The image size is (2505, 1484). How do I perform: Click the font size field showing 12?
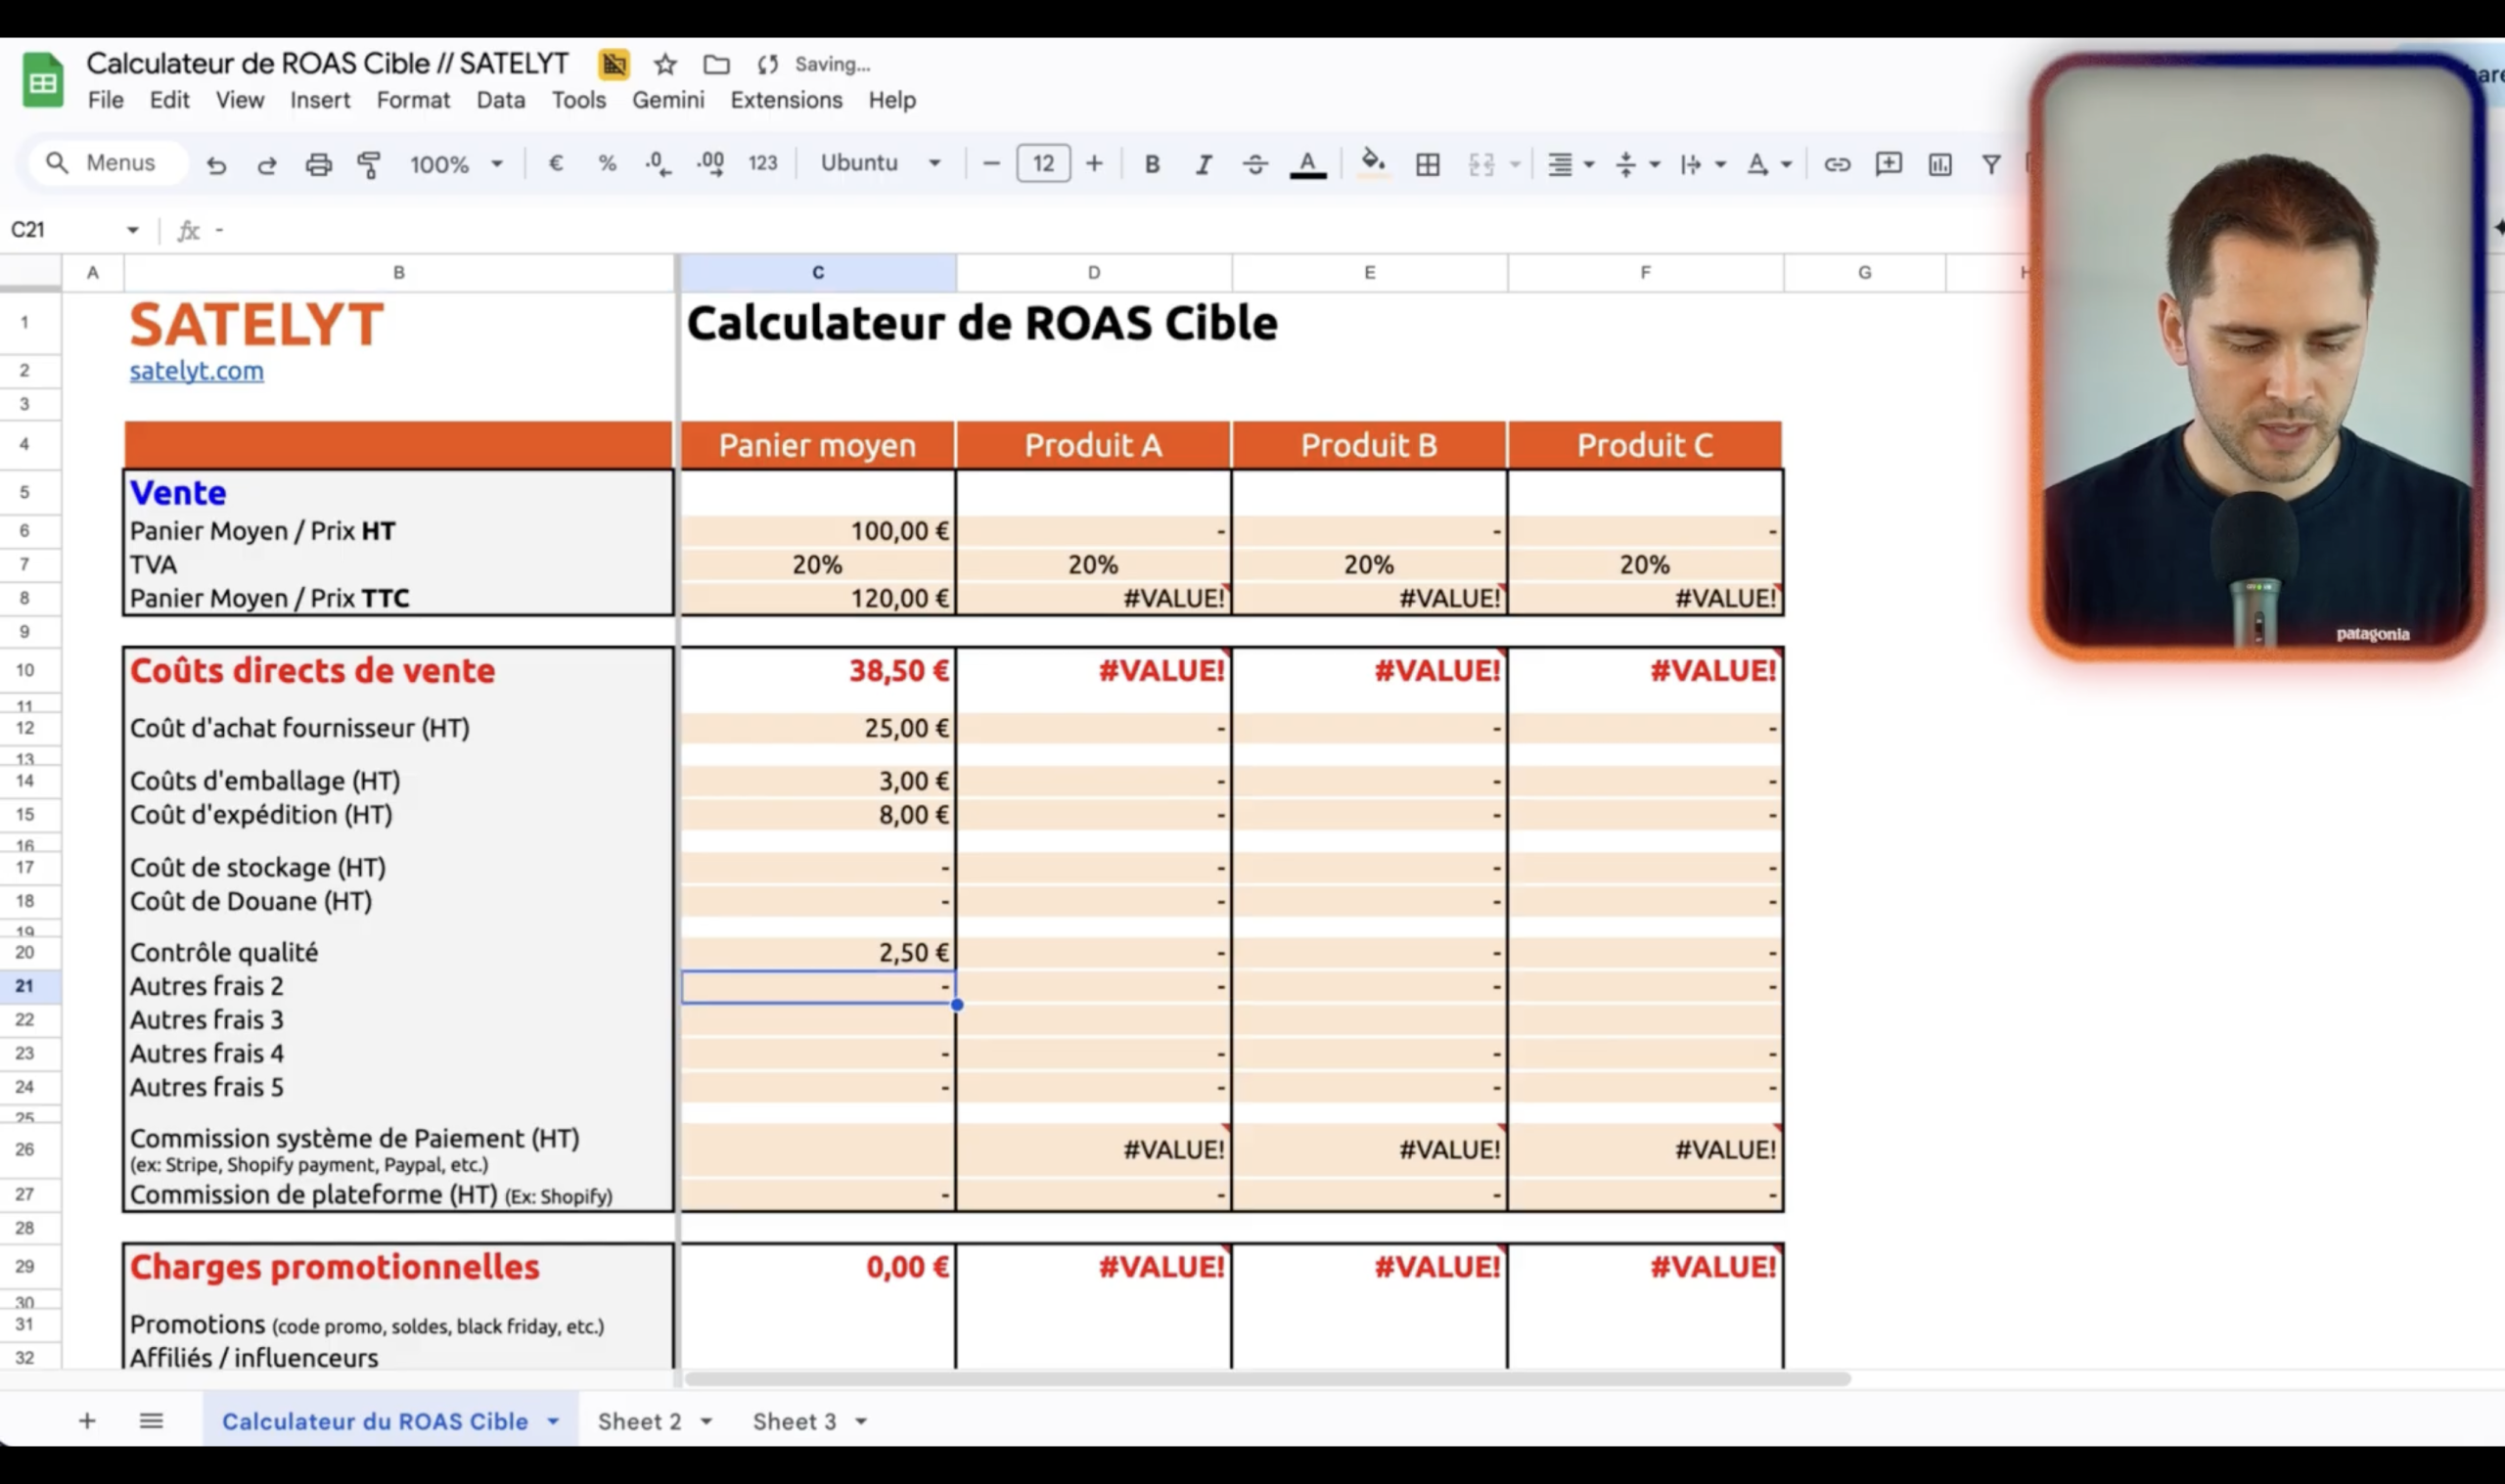(x=1043, y=163)
